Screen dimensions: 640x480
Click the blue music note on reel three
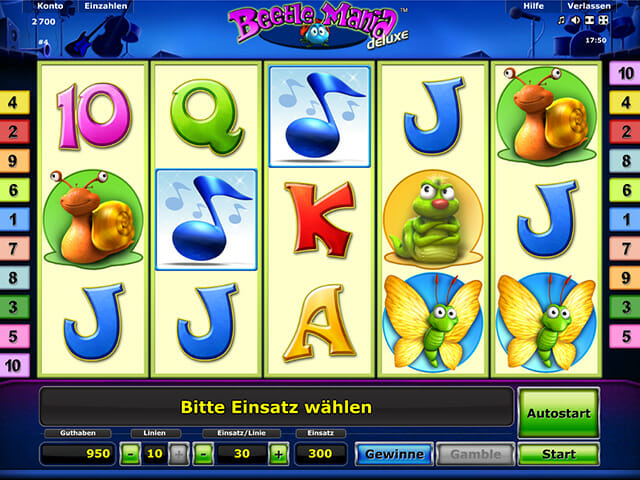point(320,116)
